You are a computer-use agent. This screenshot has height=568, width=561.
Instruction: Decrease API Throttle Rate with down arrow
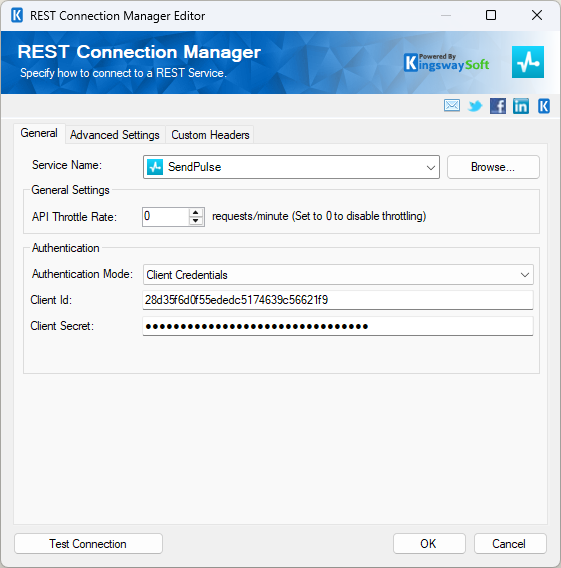[196, 221]
